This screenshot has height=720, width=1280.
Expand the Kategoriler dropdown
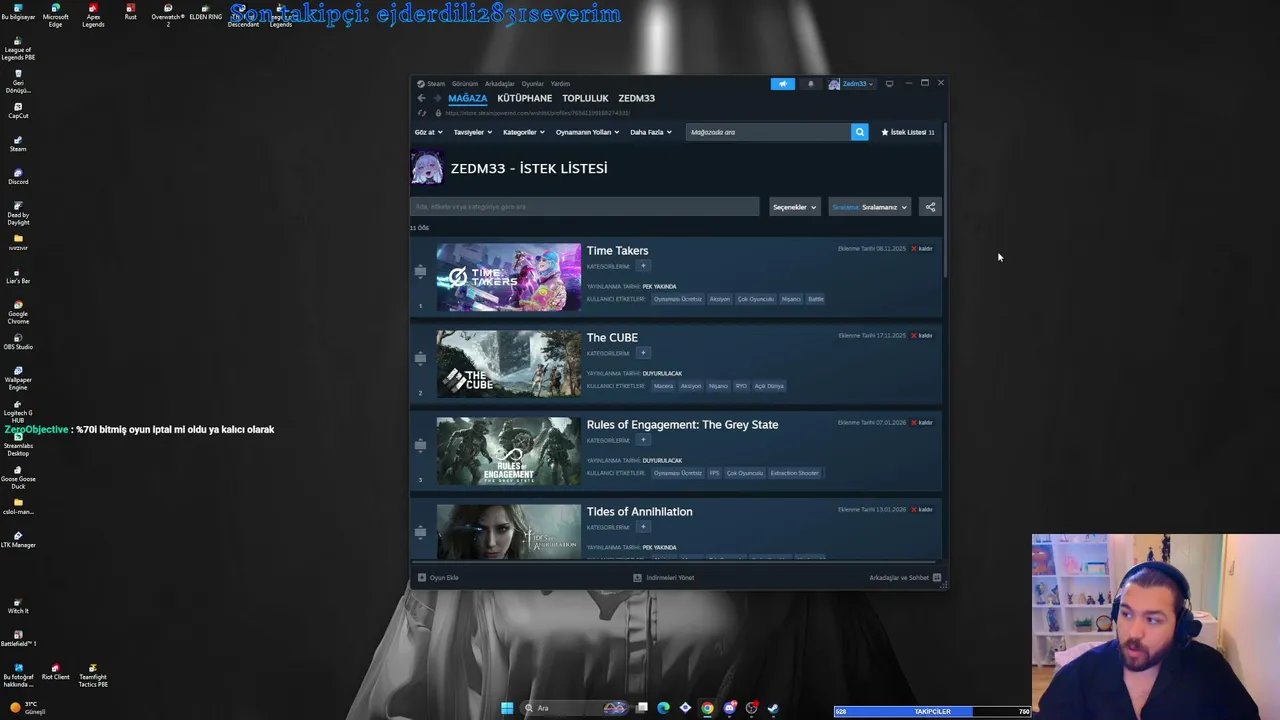[524, 132]
